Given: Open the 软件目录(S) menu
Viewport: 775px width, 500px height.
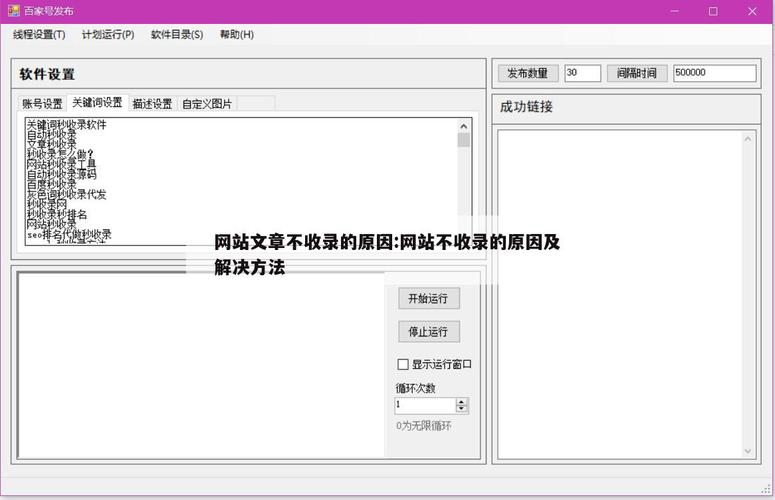Looking at the screenshot, I should 177,35.
